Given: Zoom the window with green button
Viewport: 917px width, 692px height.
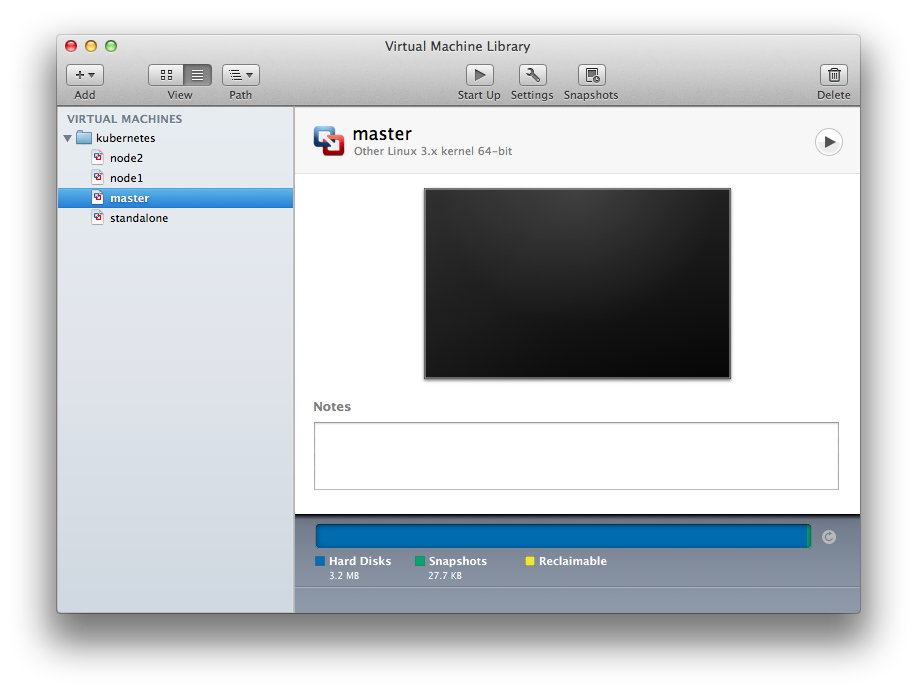Looking at the screenshot, I should pos(111,46).
